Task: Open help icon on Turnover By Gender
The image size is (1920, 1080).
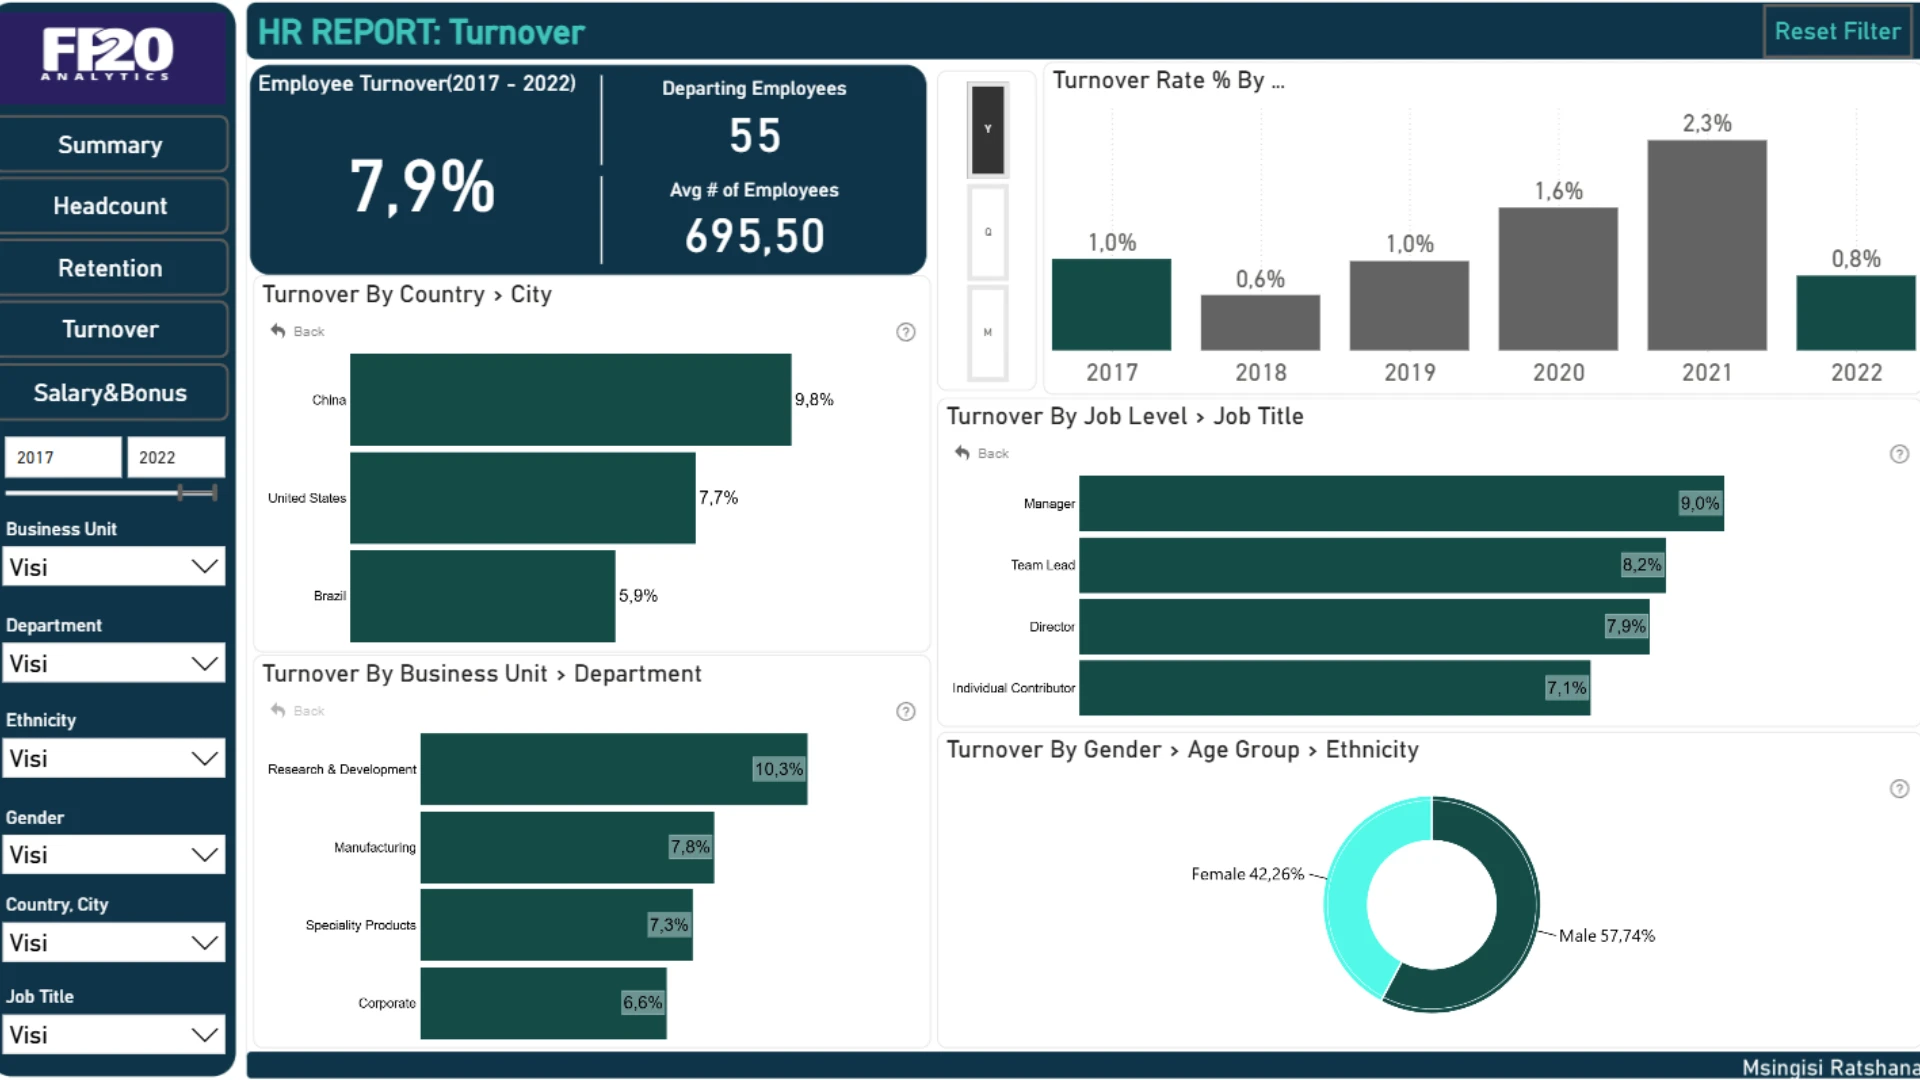Action: coord(1899,789)
